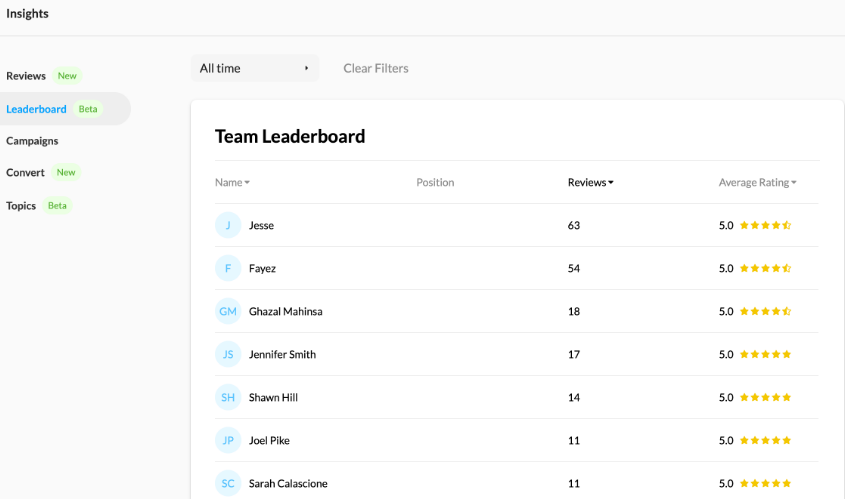Click the Beta badge beside Leaderboard
Image resolution: width=845 pixels, height=499 pixels.
point(88,109)
